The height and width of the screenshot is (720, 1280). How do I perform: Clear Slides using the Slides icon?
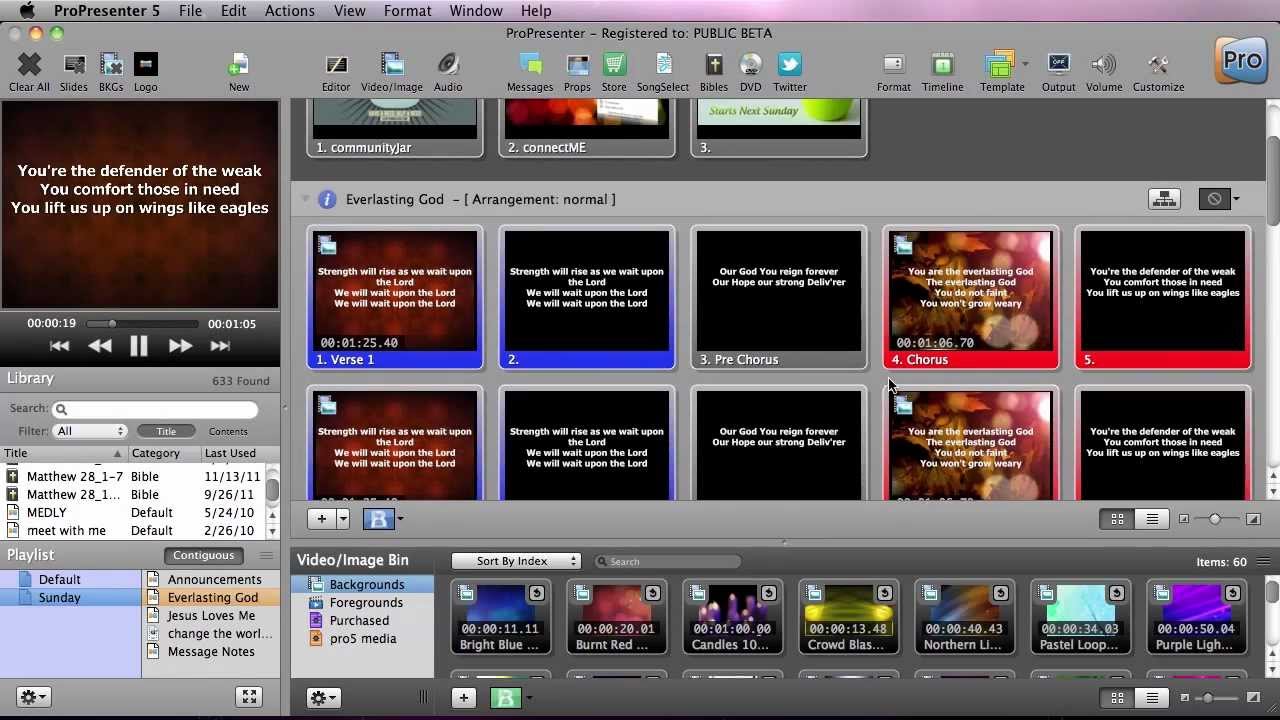[74, 66]
